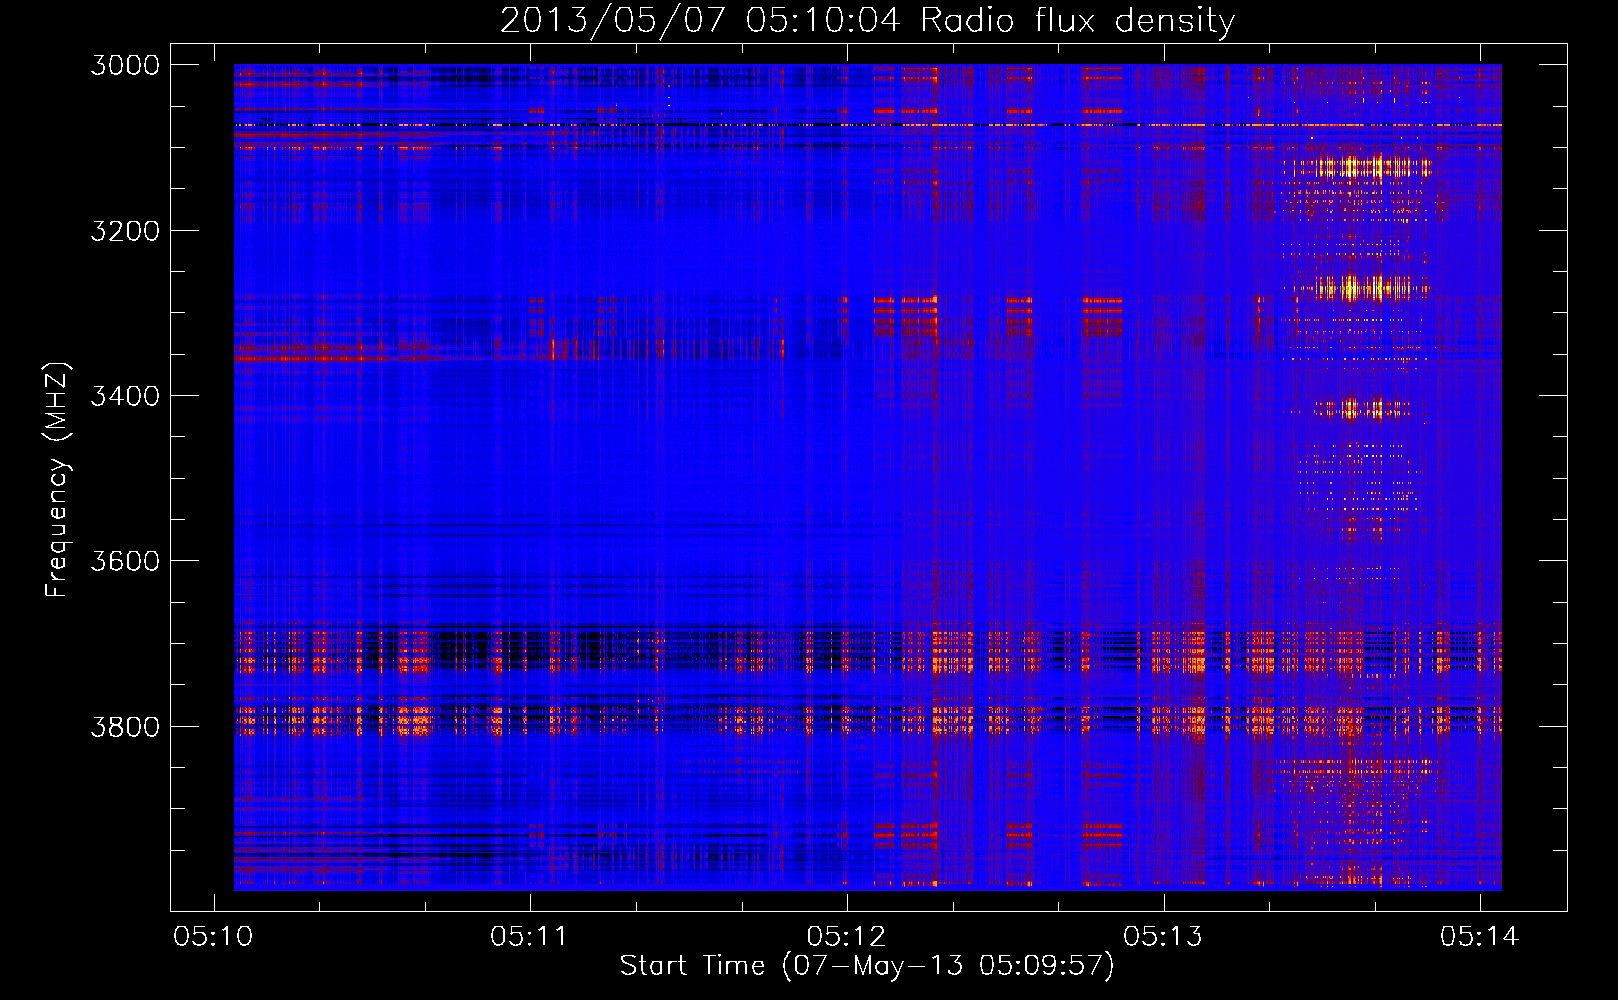Click the 05:14 time tick label

tap(1479, 937)
